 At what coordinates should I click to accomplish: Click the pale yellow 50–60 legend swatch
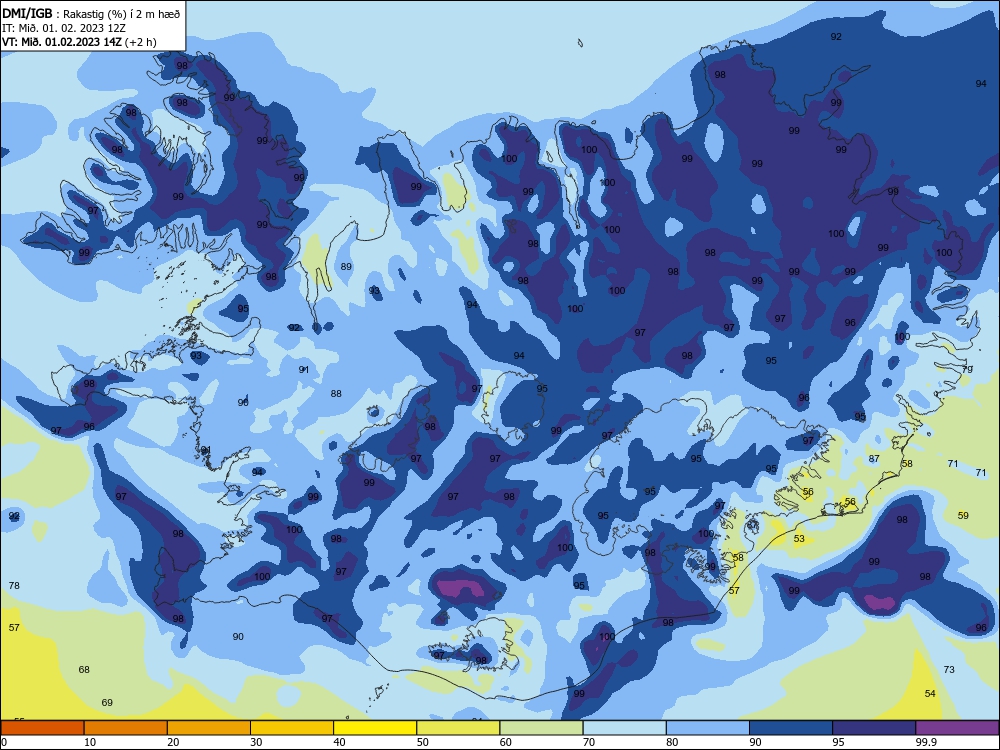tap(458, 728)
